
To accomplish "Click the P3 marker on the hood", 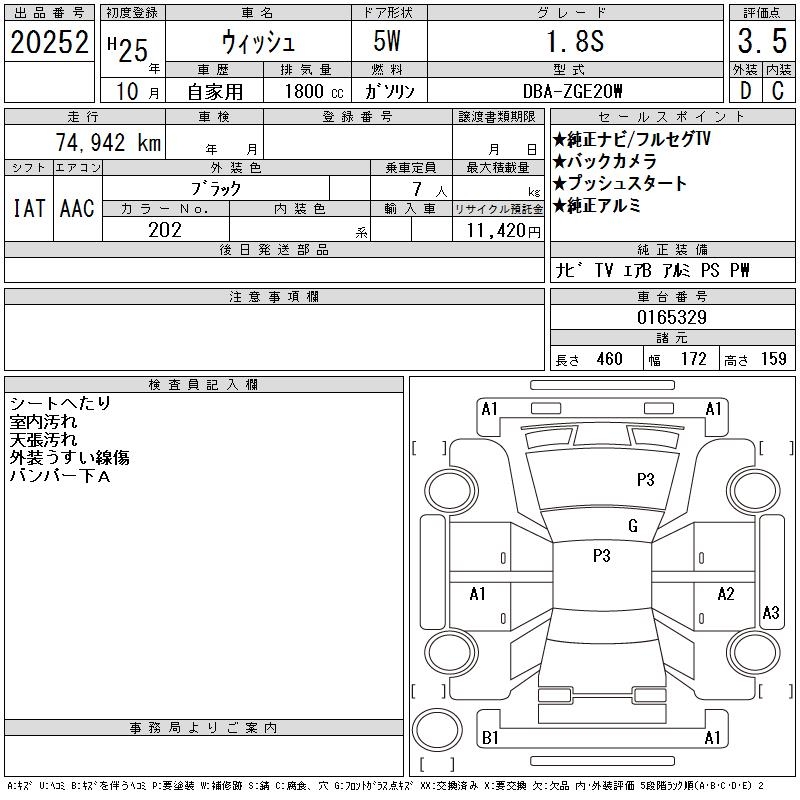I will tap(645, 480).
